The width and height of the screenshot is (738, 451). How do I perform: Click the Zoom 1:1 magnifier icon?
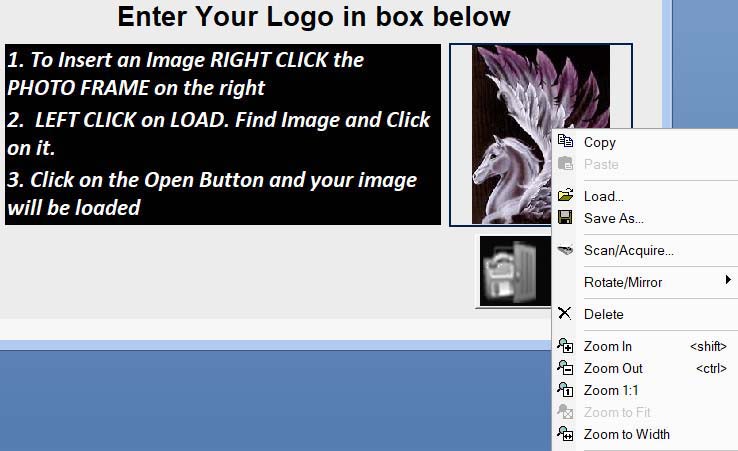(565, 389)
